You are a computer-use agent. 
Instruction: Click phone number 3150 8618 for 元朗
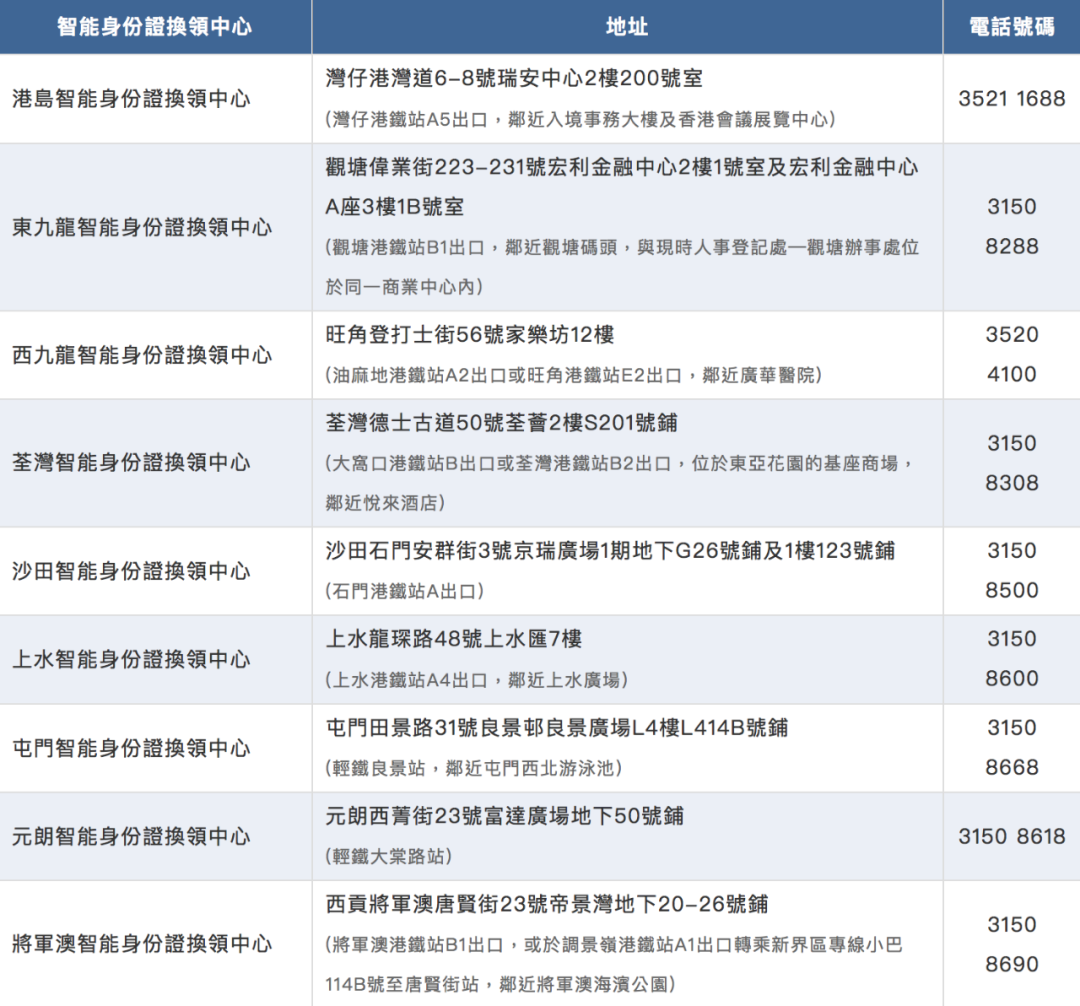(1011, 836)
